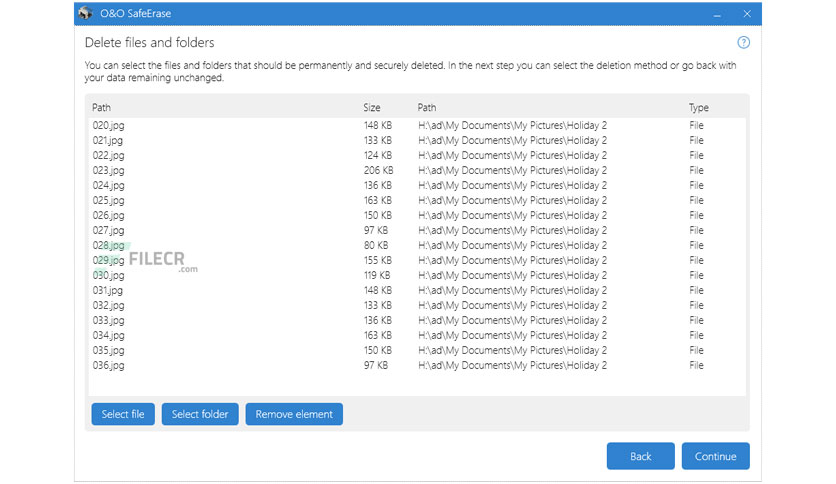Select file 033.jpg in the list

pyautogui.click(x=108, y=320)
